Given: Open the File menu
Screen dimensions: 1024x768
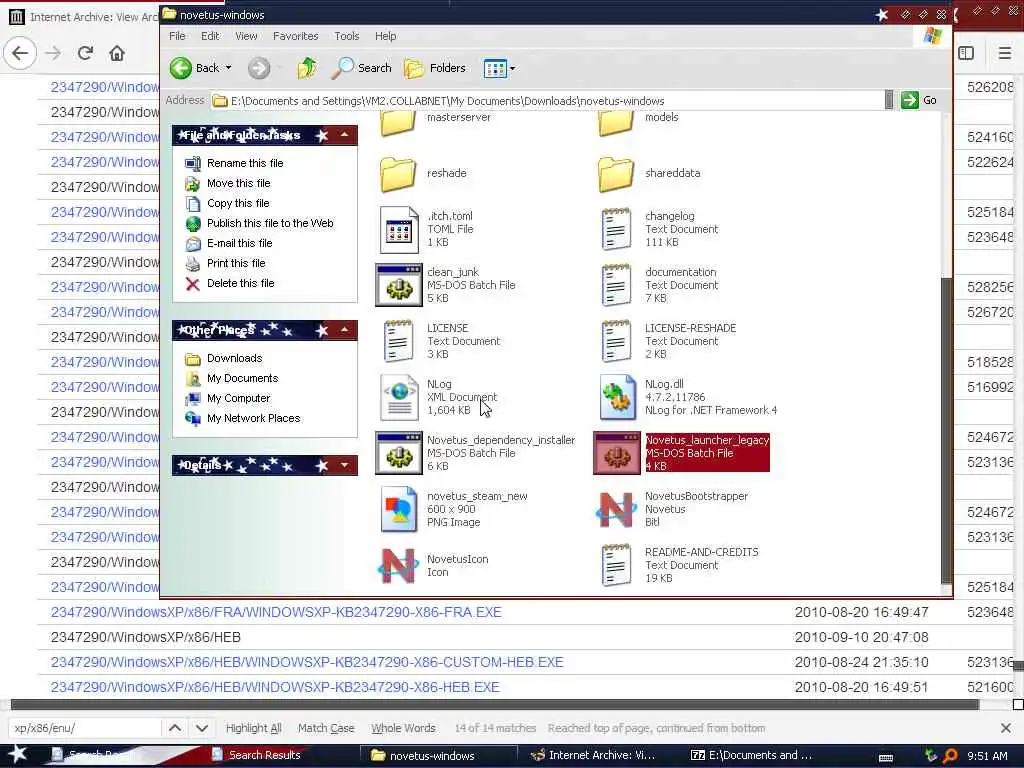Looking at the screenshot, I should [177, 36].
